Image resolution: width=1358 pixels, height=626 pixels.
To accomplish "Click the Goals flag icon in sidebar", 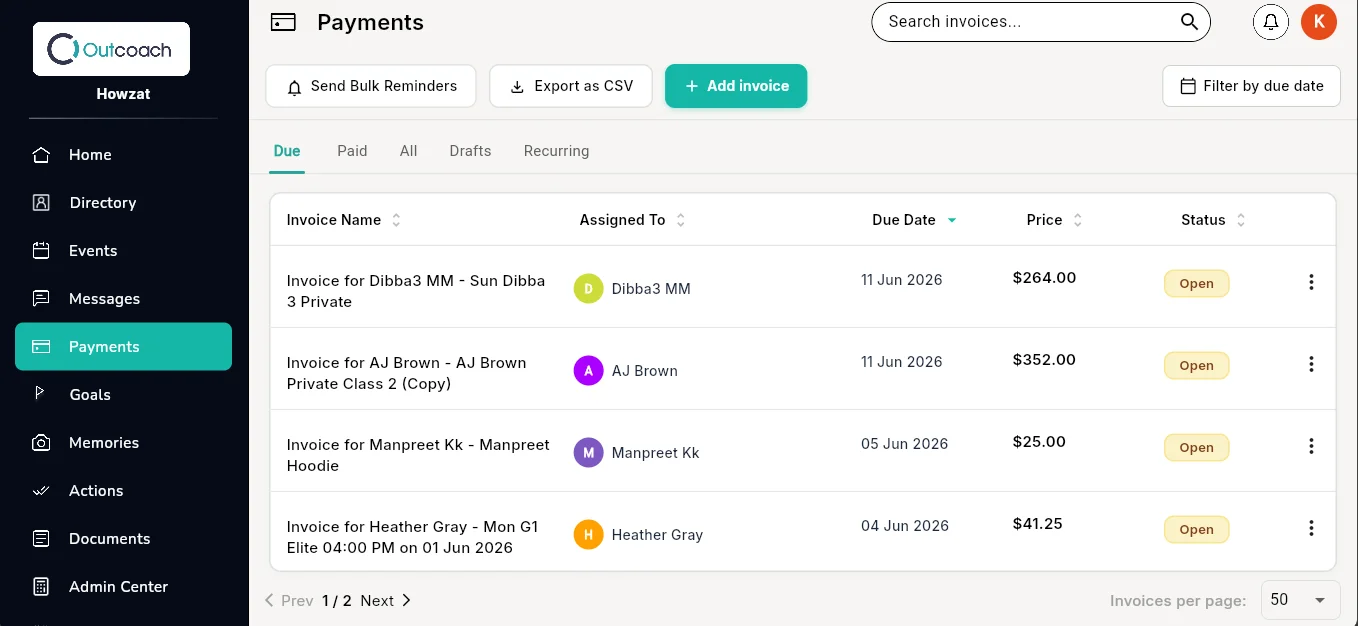I will 41,394.
